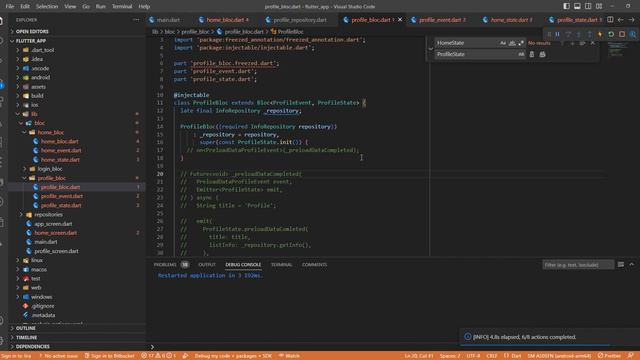Expand the OPEN EDITORS section

[x=77, y=31]
